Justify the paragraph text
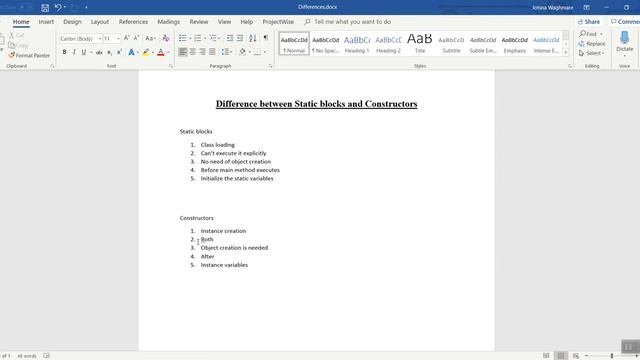The width and height of the screenshot is (640, 360). pyautogui.click(x=212, y=52)
